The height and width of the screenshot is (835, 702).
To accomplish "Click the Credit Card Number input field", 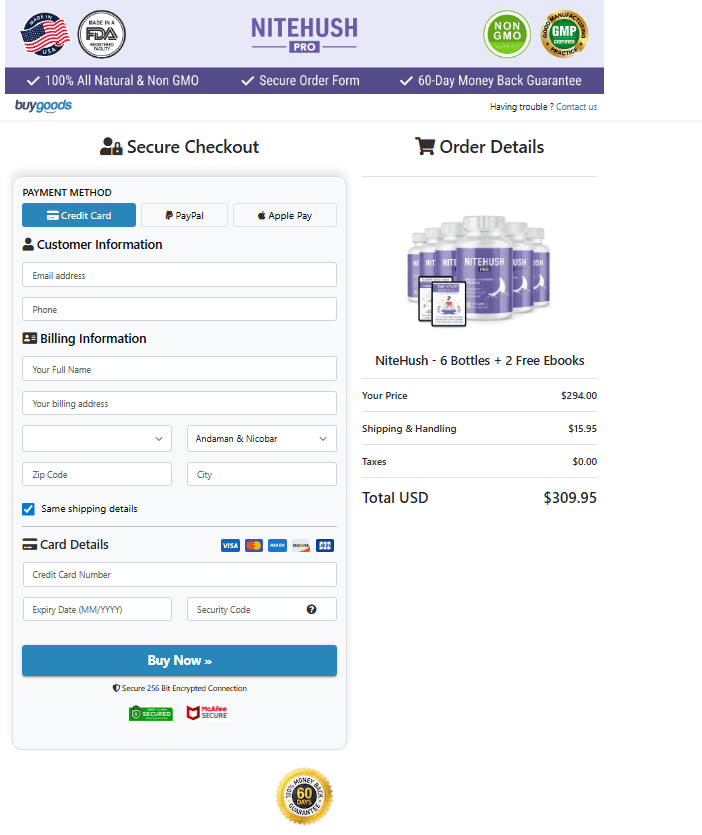I will click(179, 575).
